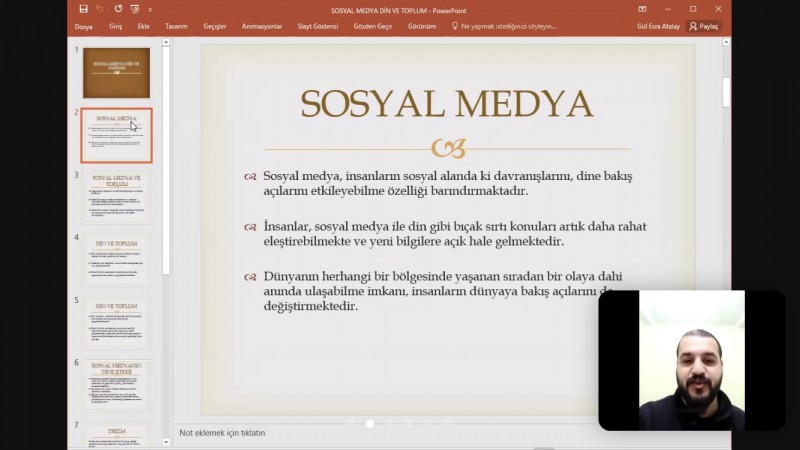800x450 pixels.
Task: Click the Redo/Repeat icon
Action: coord(118,9)
